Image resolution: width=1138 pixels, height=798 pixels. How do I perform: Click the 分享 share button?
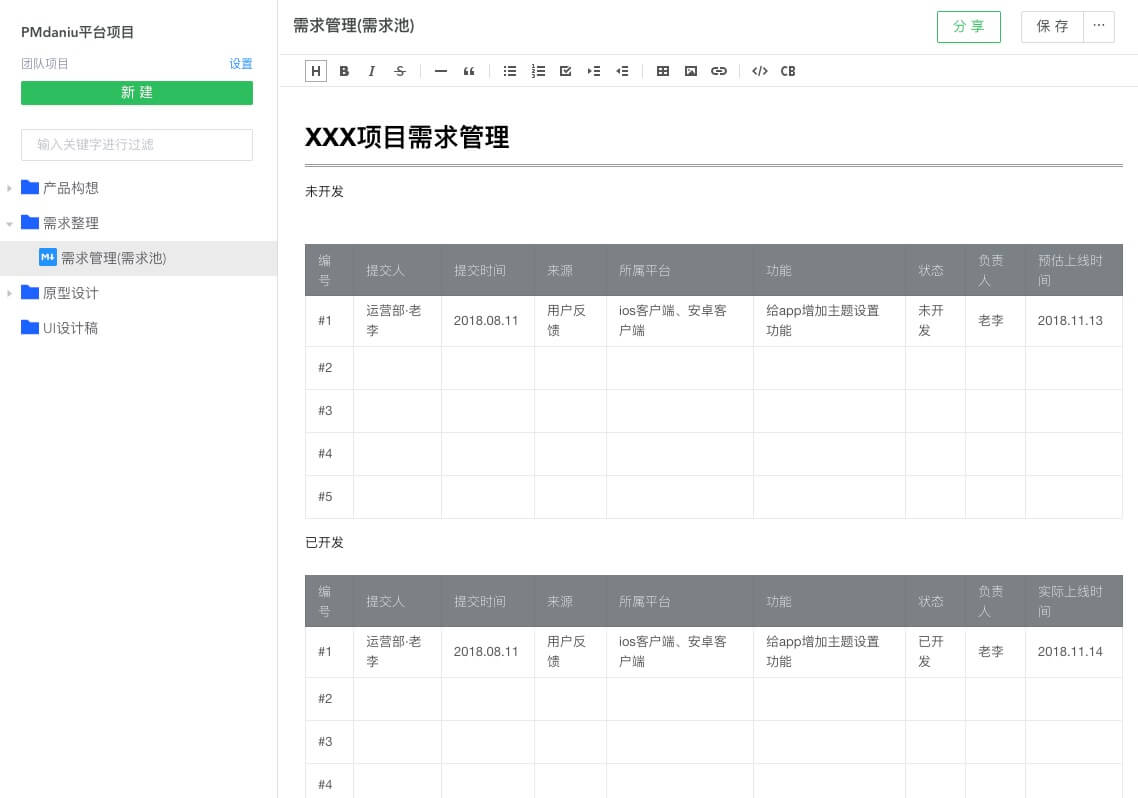(x=968, y=27)
